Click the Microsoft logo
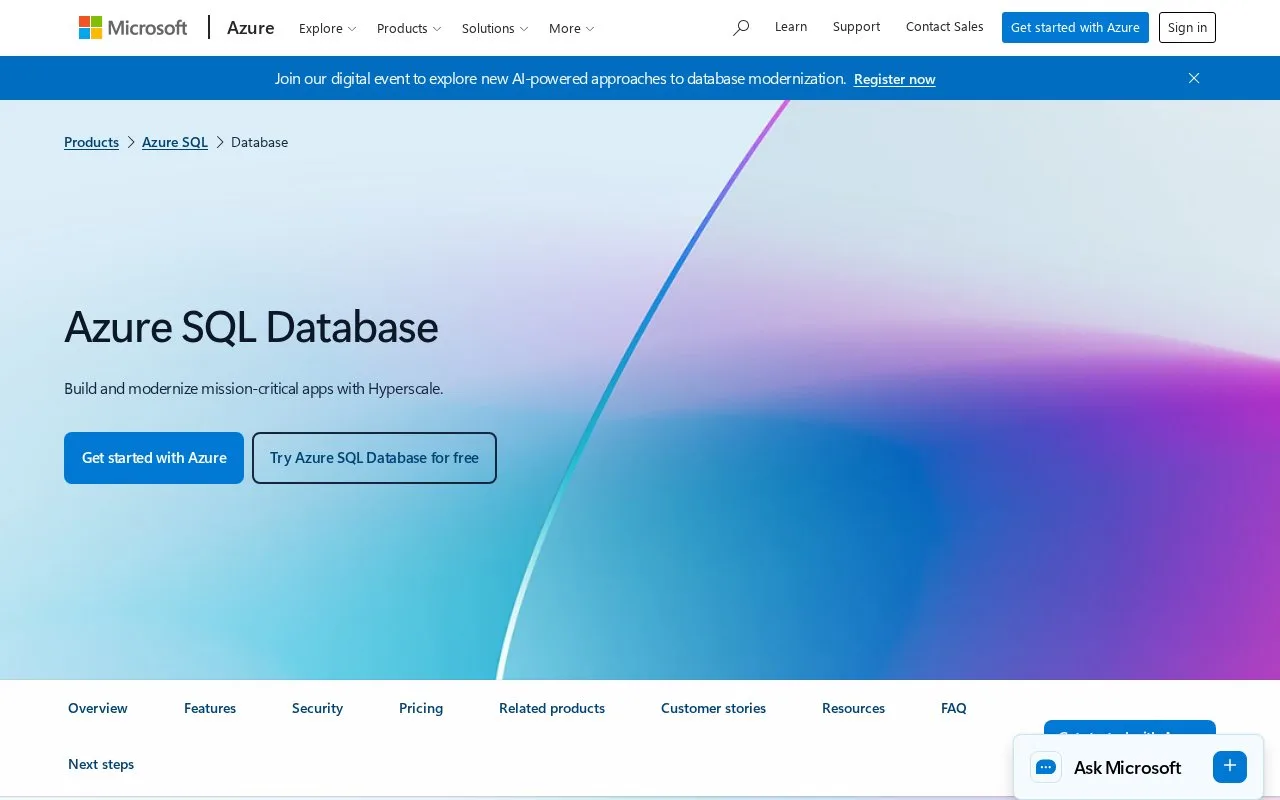This screenshot has height=800, width=1280. [133, 28]
